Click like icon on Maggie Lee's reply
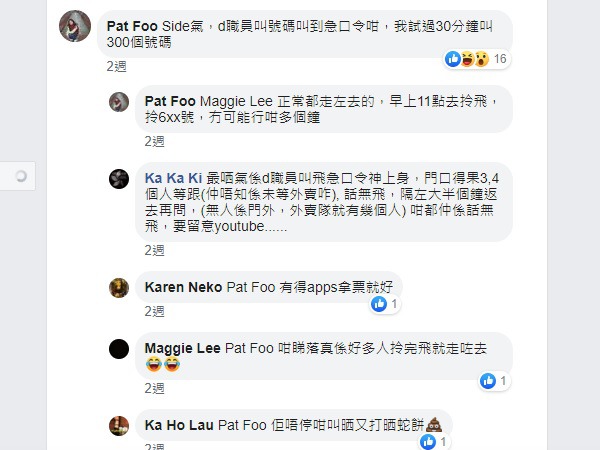 pos(488,381)
